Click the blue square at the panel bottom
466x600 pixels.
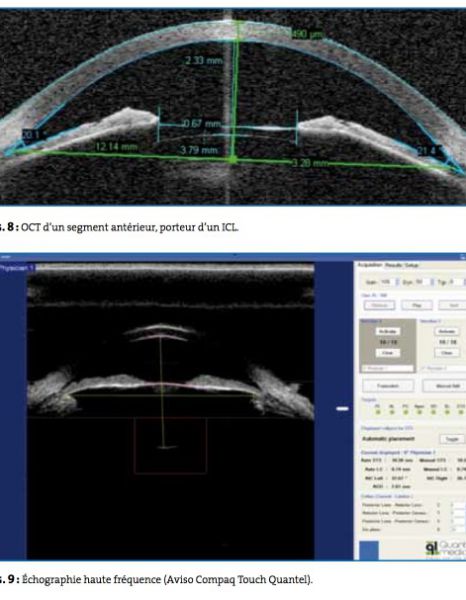click(x=369, y=550)
